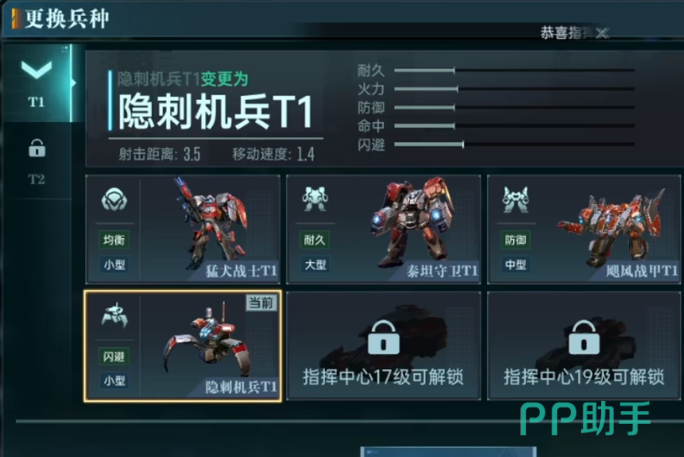Open the locked T2 tier tab
Viewport: 684px width, 457px height.
click(x=37, y=161)
